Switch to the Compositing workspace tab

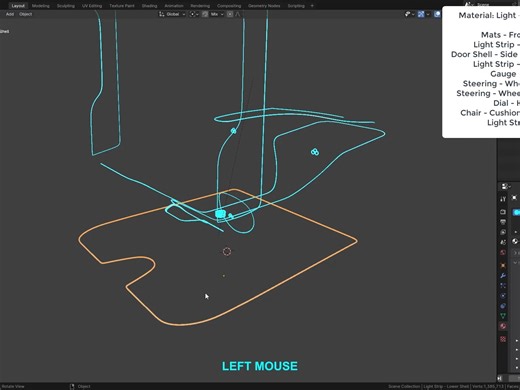click(229, 6)
